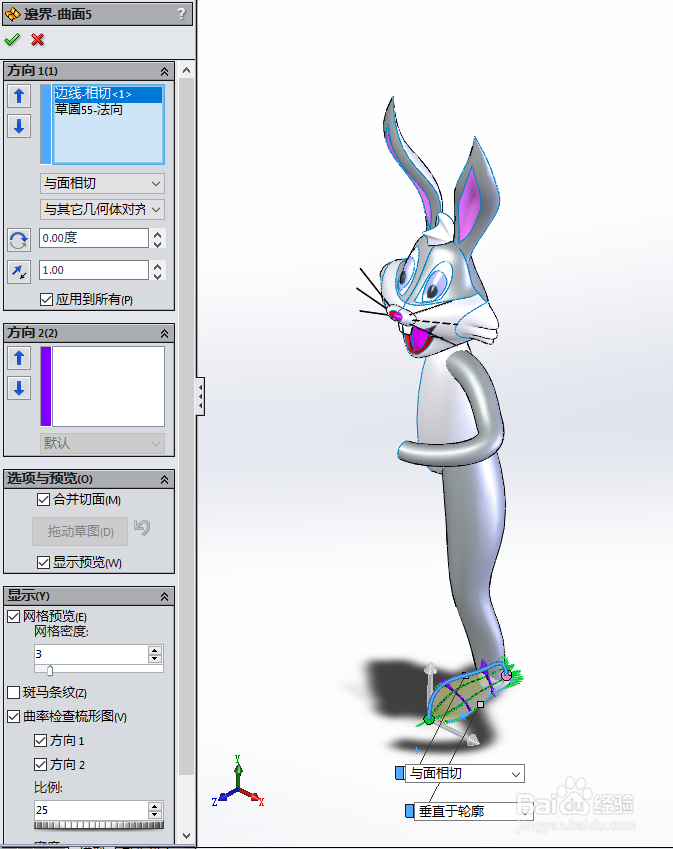Click the direction 2 purple color bar
The height and width of the screenshot is (849, 673).
pyautogui.click(x=45, y=386)
